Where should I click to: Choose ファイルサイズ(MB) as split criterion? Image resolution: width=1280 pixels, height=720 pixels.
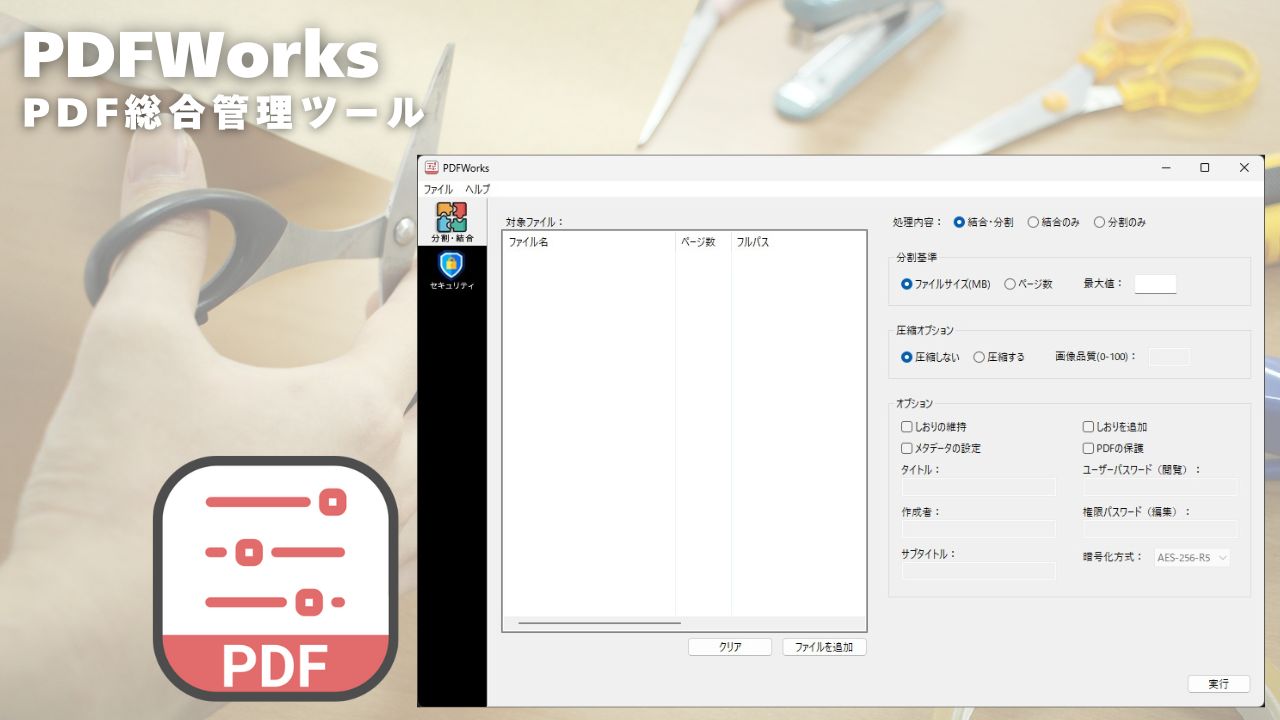tap(945, 284)
